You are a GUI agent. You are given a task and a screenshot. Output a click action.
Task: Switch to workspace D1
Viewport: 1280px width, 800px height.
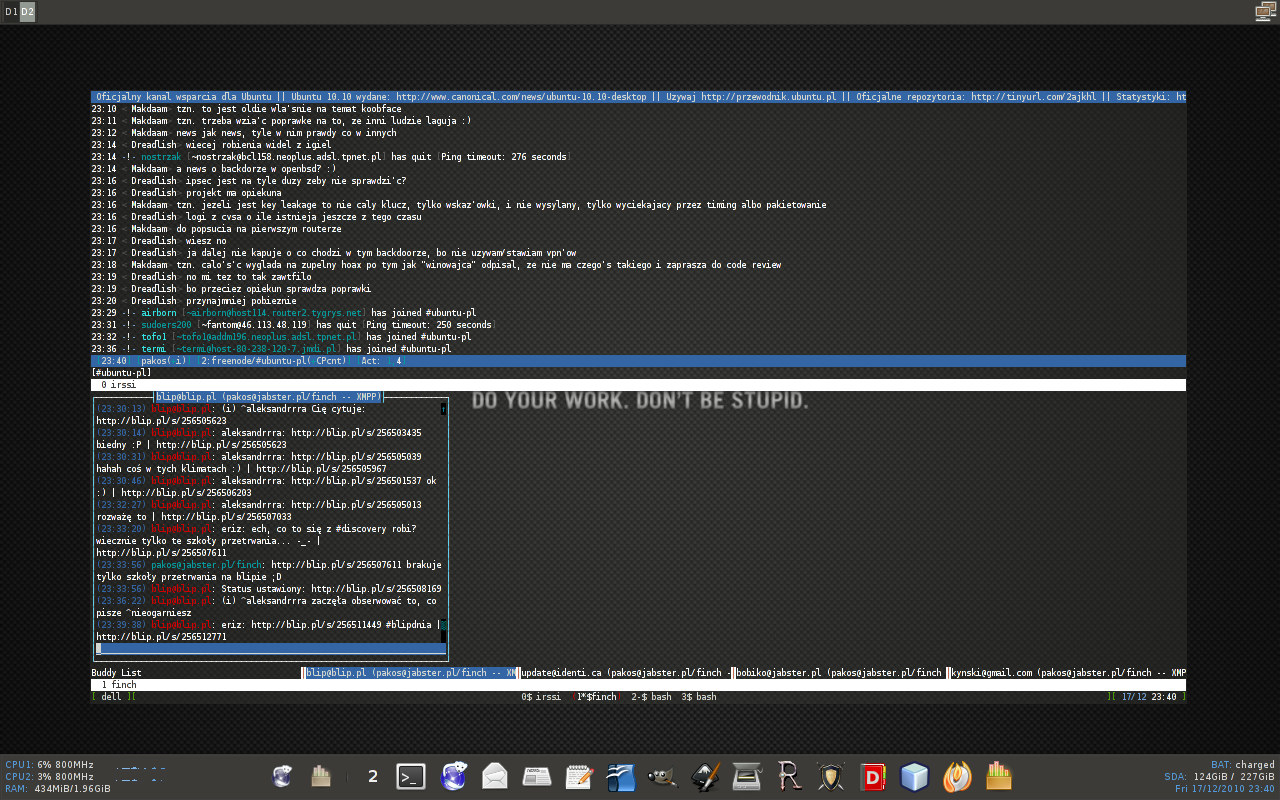coord(11,12)
